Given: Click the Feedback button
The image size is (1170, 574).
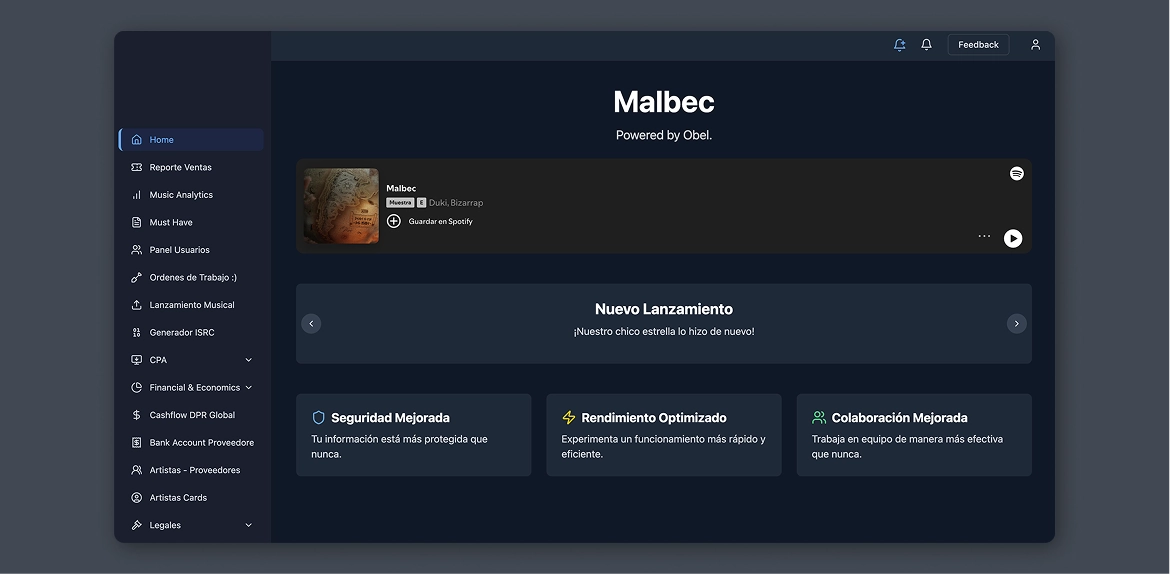Looking at the screenshot, I should coord(977,45).
